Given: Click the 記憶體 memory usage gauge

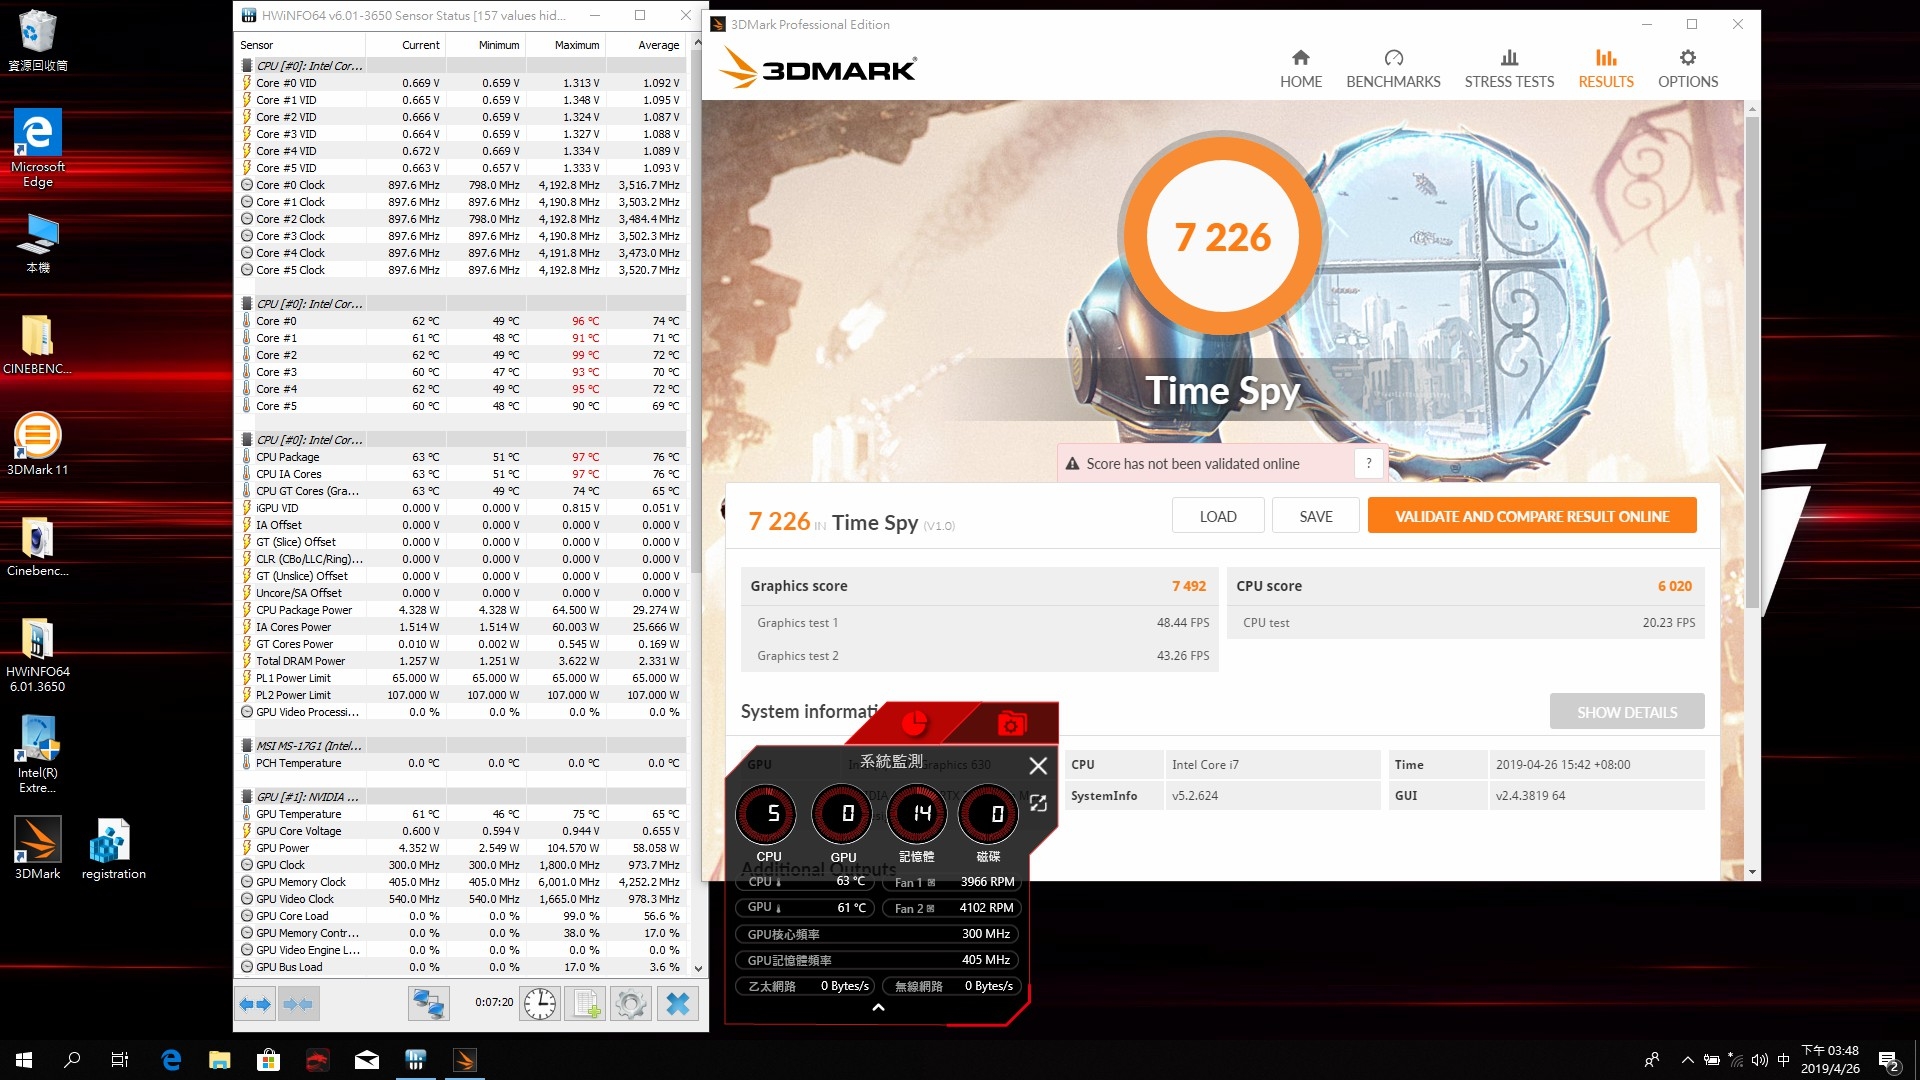Looking at the screenshot, I should 917,814.
